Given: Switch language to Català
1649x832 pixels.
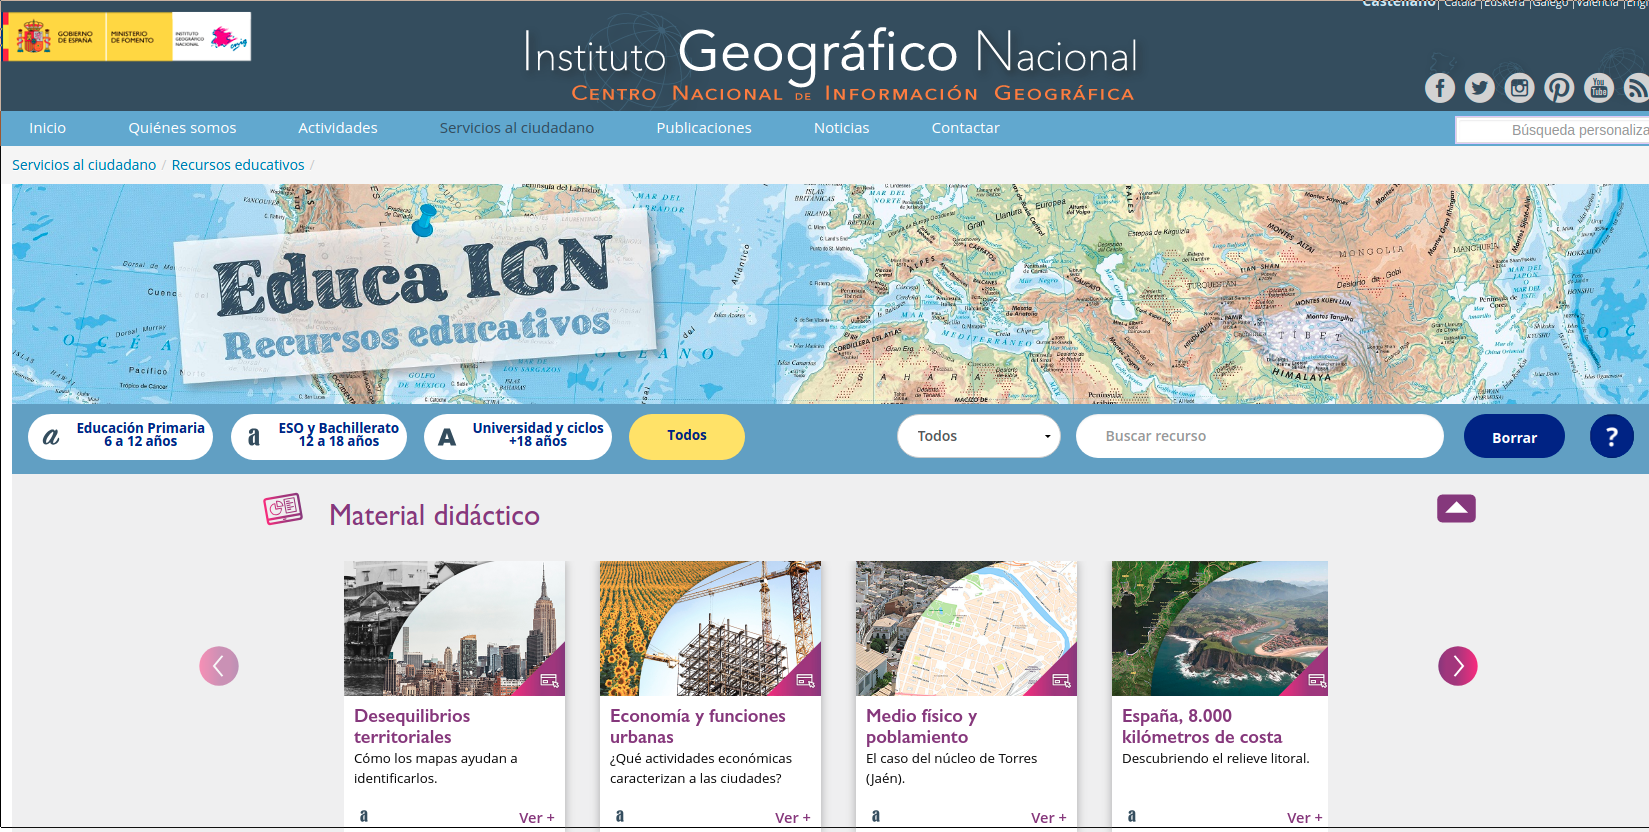Looking at the screenshot, I should click(x=1460, y=4).
